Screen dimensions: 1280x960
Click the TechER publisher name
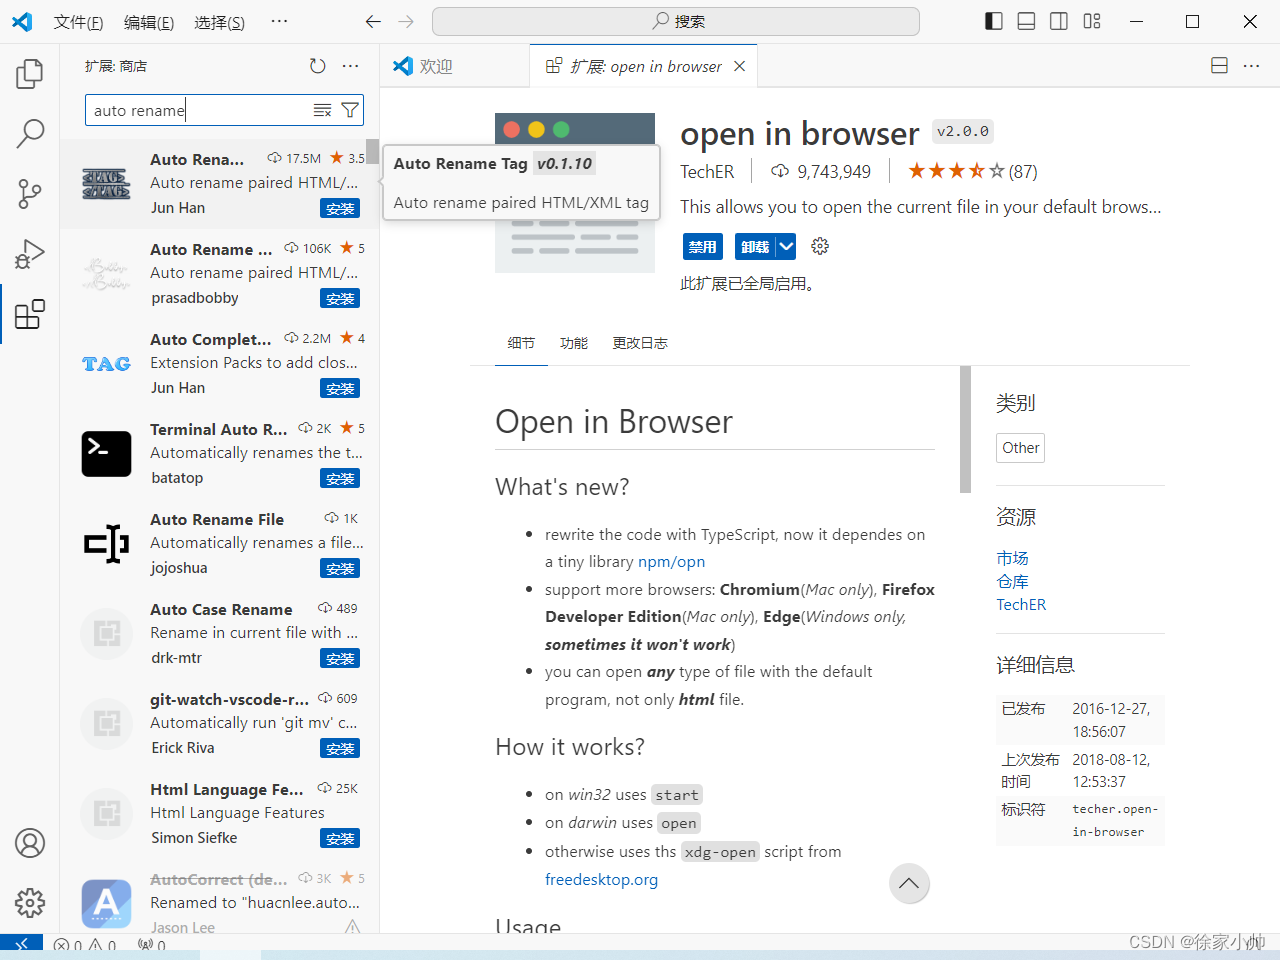[707, 172]
